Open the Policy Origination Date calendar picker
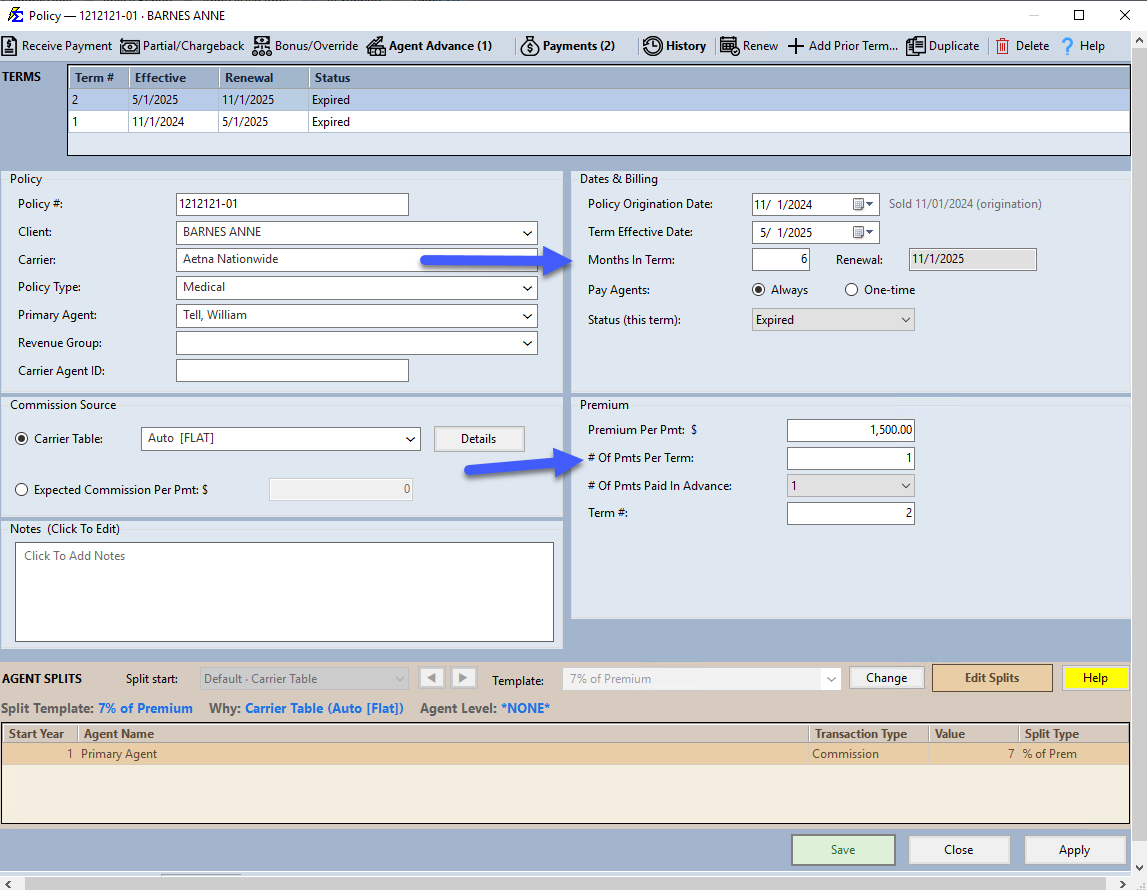The image size is (1147, 890). pyautogui.click(x=863, y=205)
